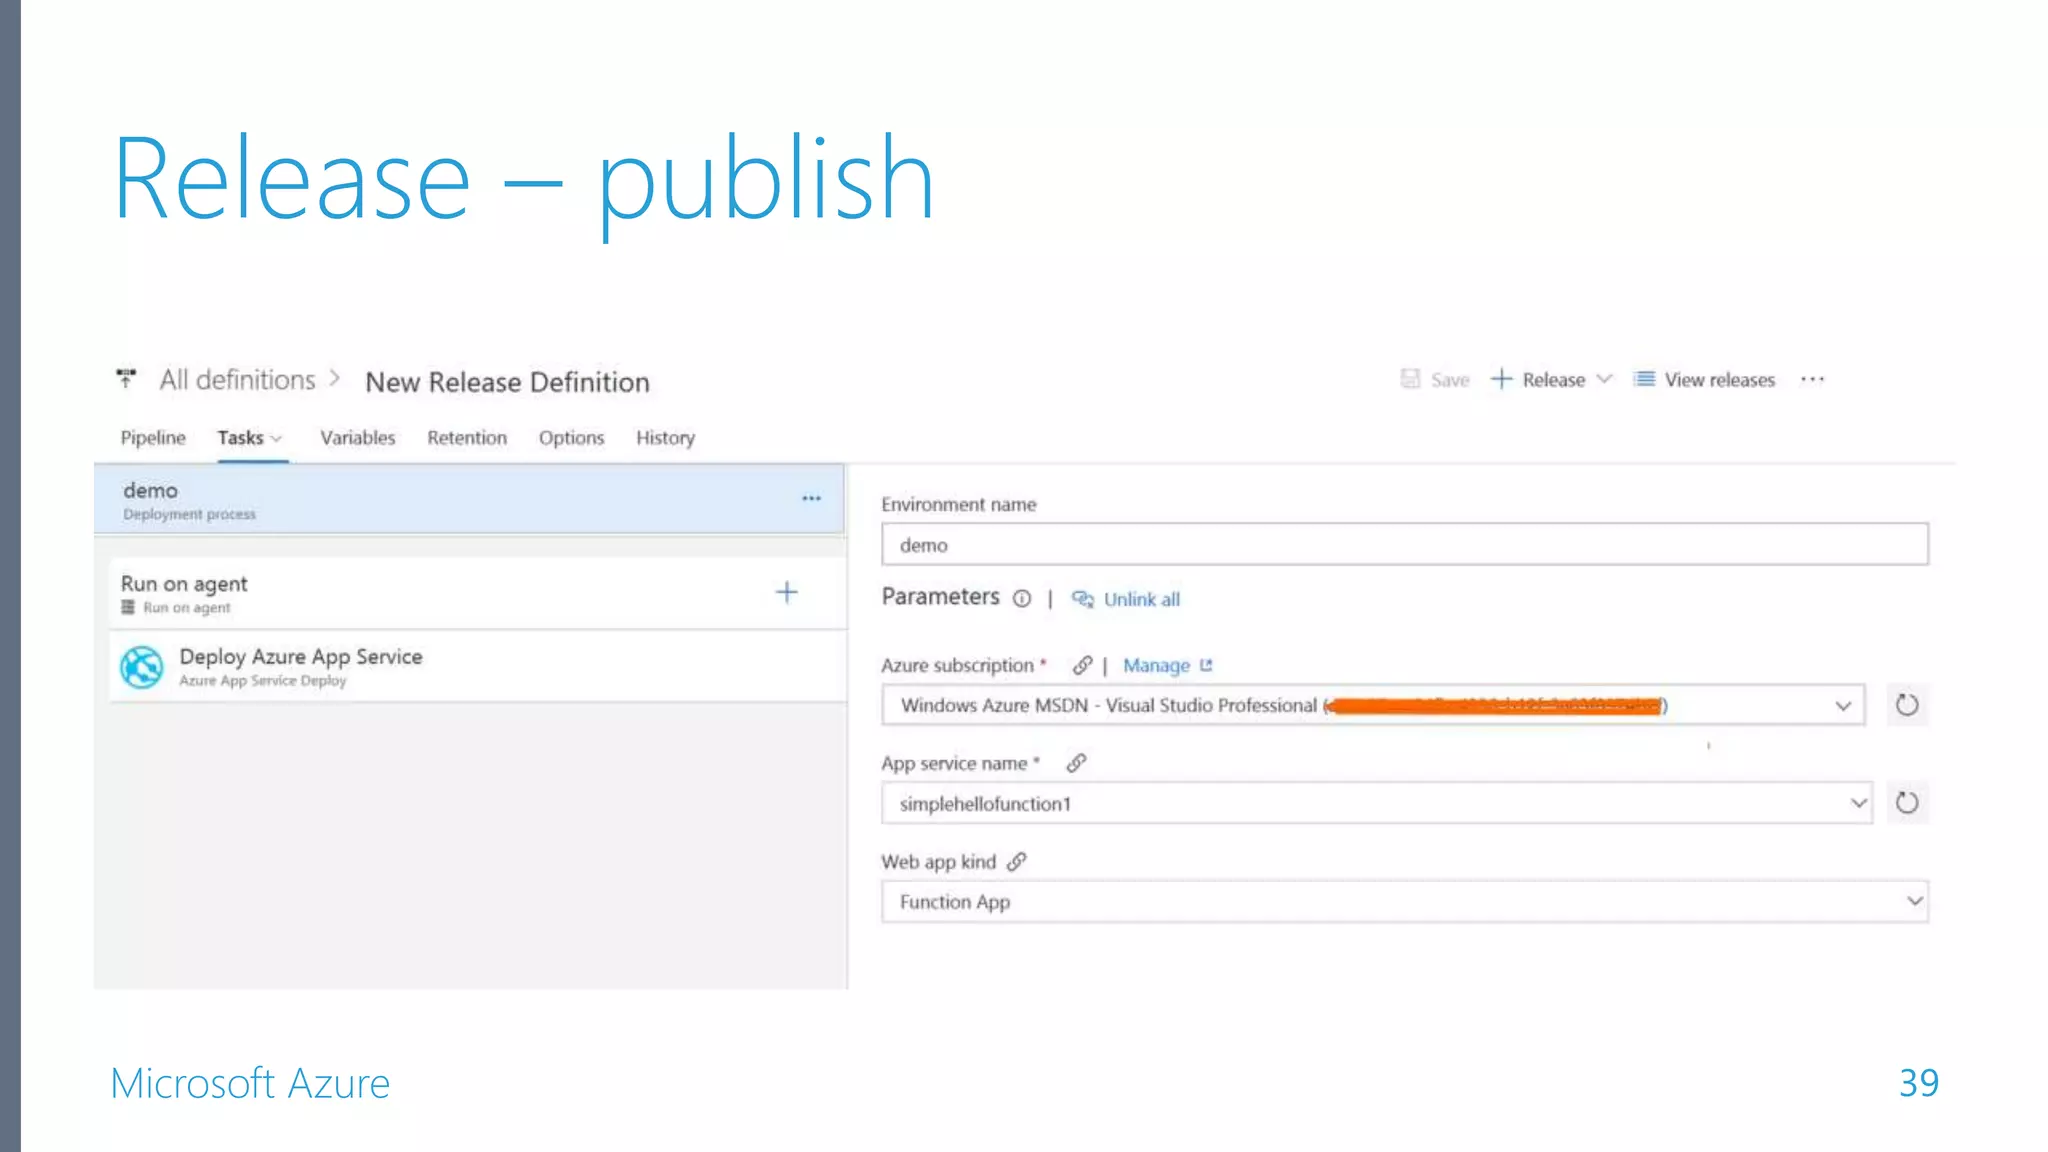
Task: Expand the Tasks tab chevron
Action: point(277,438)
